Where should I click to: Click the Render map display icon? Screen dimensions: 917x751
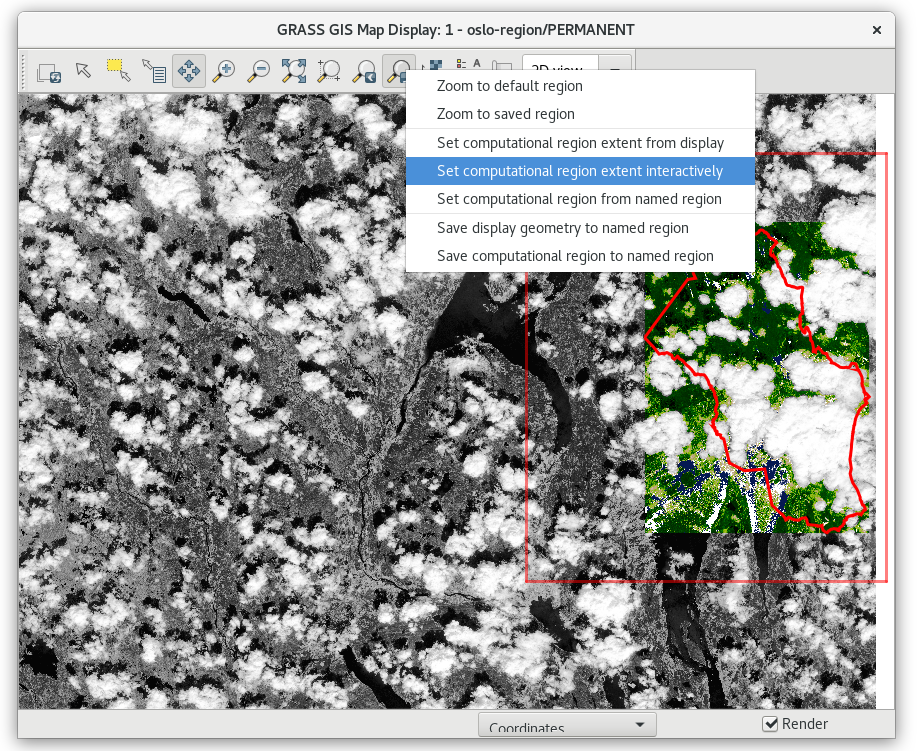tap(49, 73)
